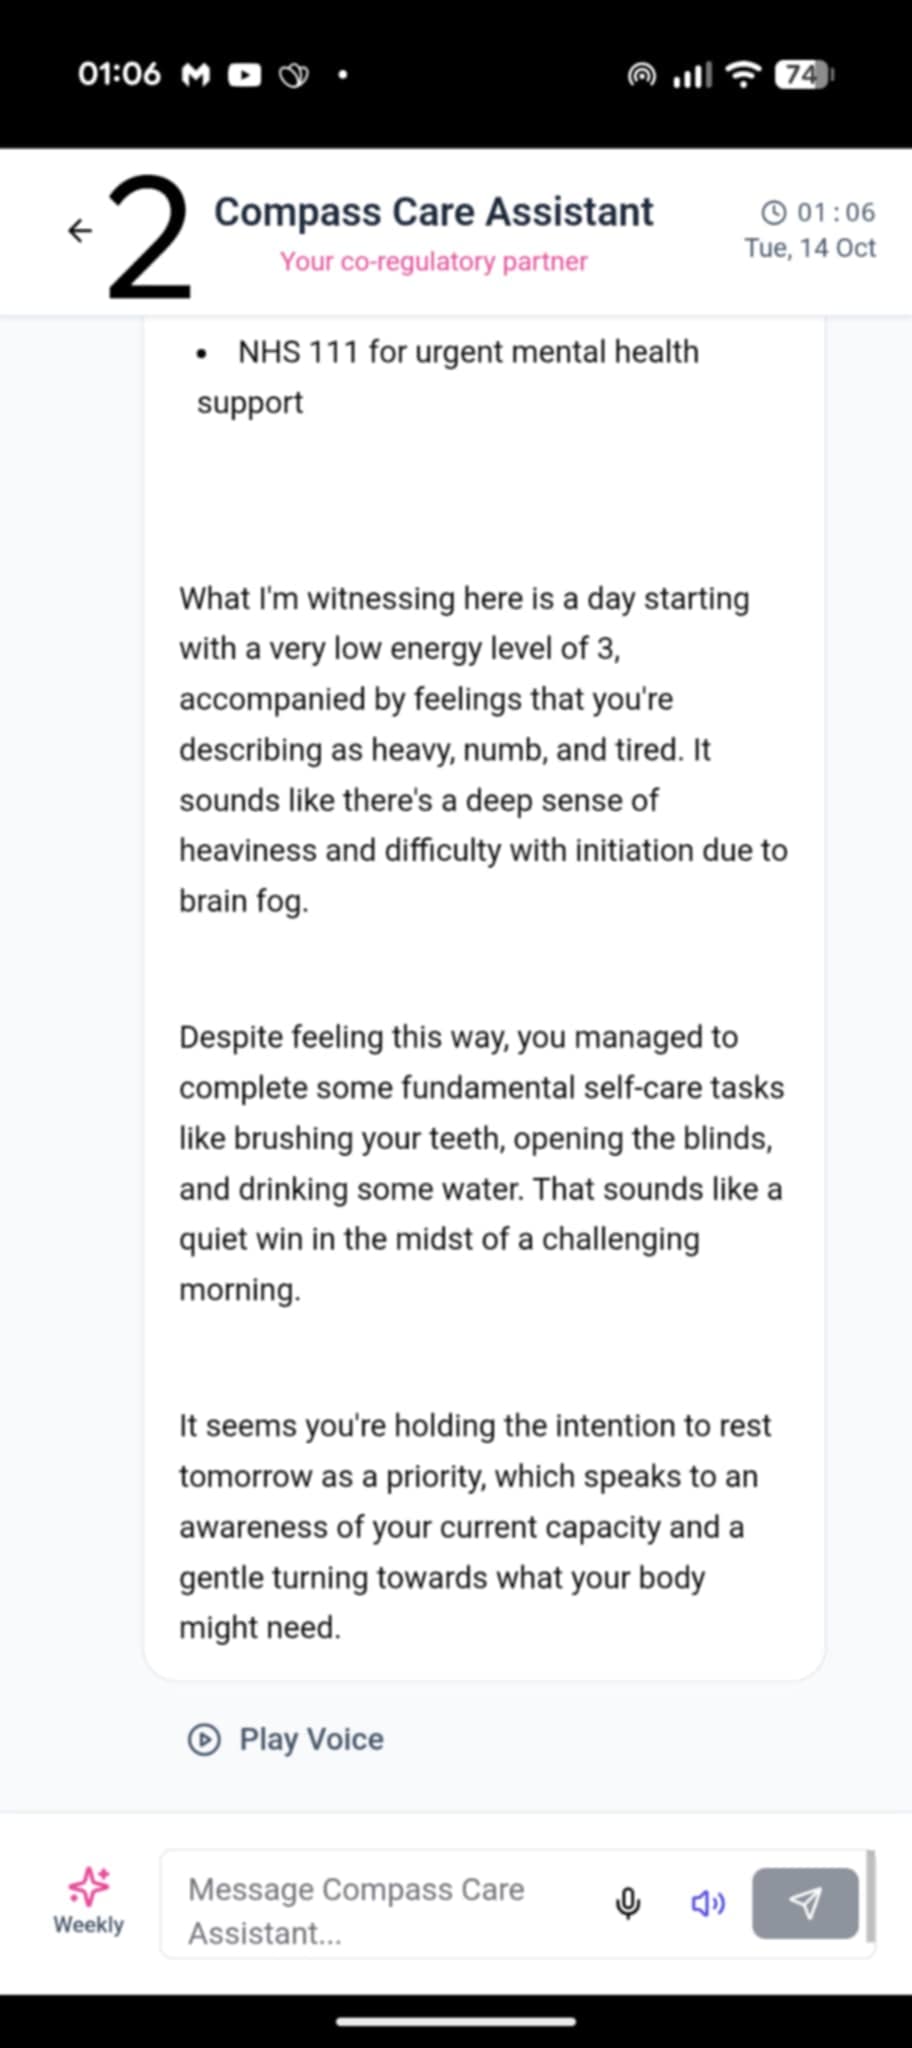Tap the Play Voice circle icon
912x2048 pixels.
tap(204, 1740)
